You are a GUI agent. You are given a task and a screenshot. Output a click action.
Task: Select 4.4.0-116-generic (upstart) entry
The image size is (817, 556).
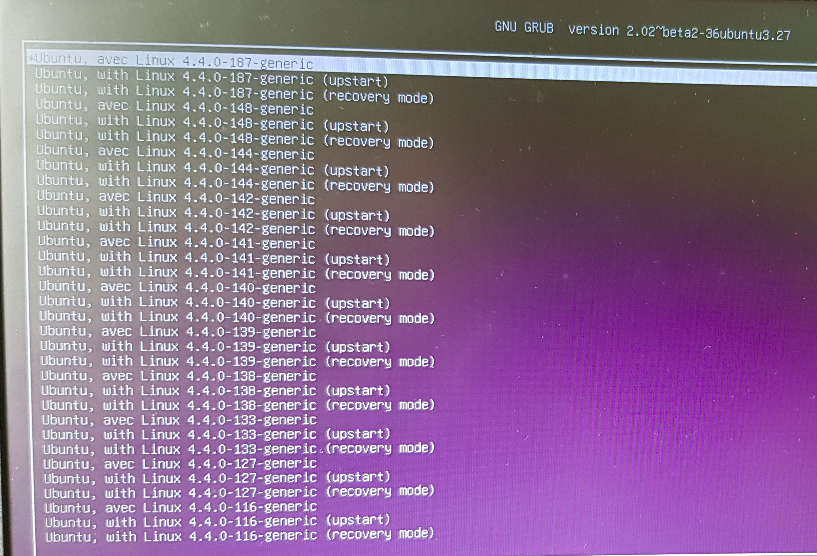pos(217,520)
